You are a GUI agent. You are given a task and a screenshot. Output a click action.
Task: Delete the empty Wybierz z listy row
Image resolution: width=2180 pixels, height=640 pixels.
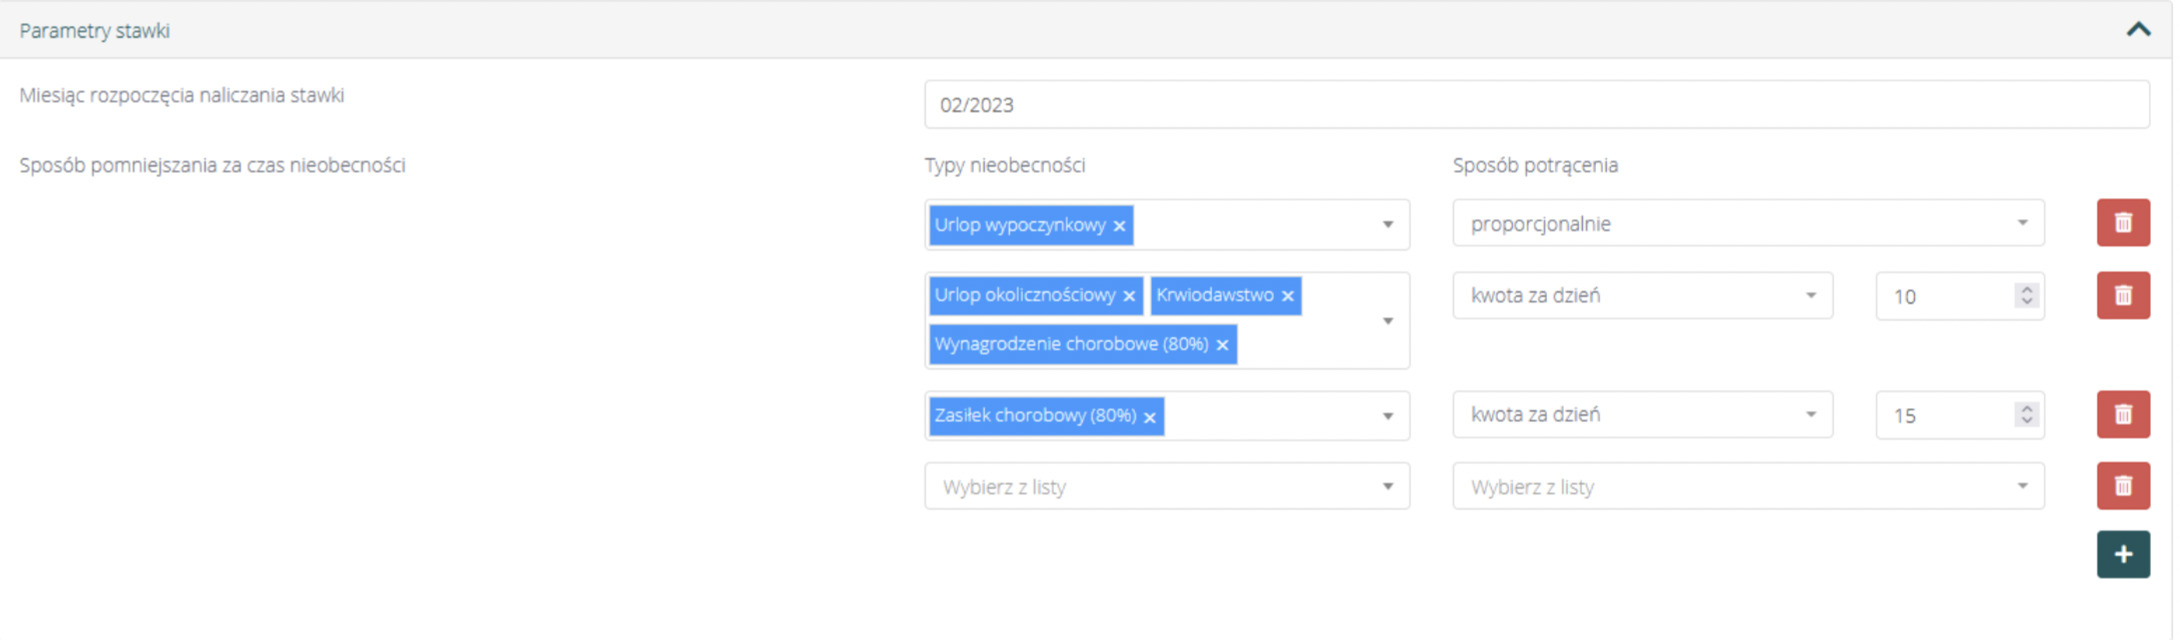(x=2122, y=487)
